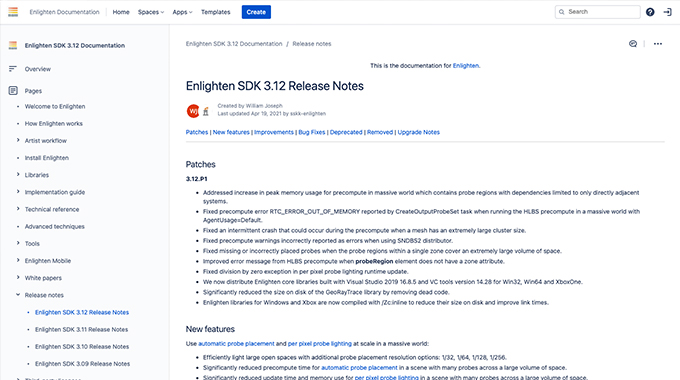Click the Enlighten logo icon in top bar
Image resolution: width=680 pixels, height=380 pixels.
tap(13, 12)
